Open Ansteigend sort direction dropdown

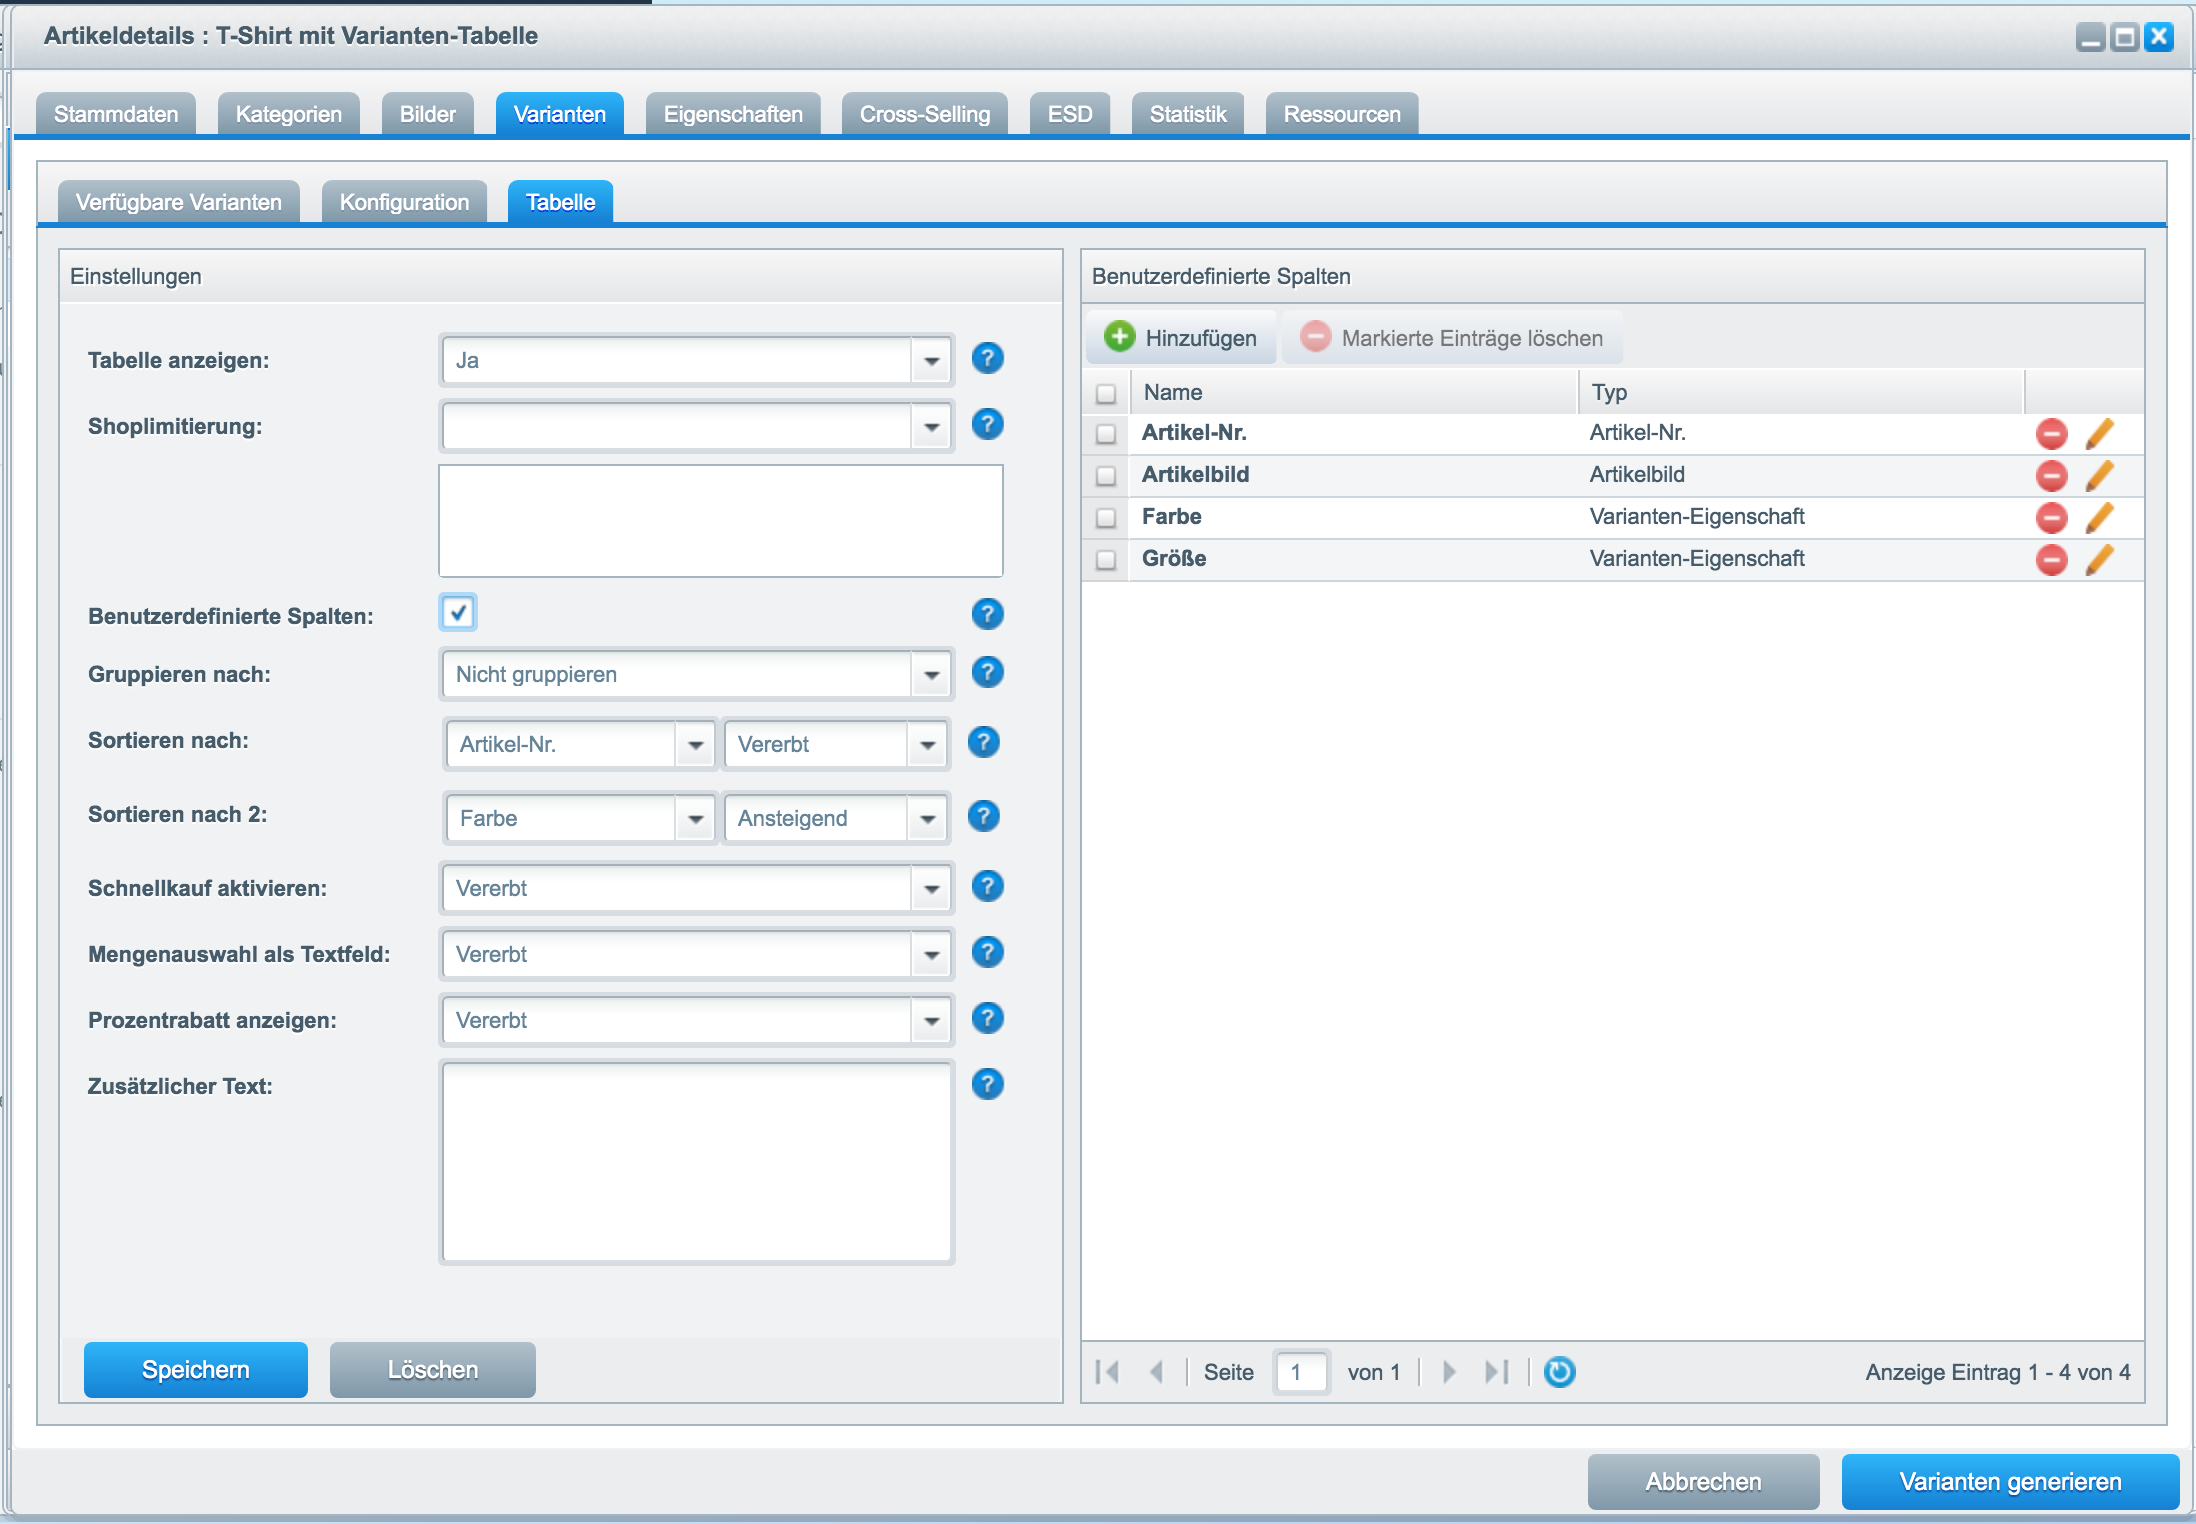(x=927, y=819)
